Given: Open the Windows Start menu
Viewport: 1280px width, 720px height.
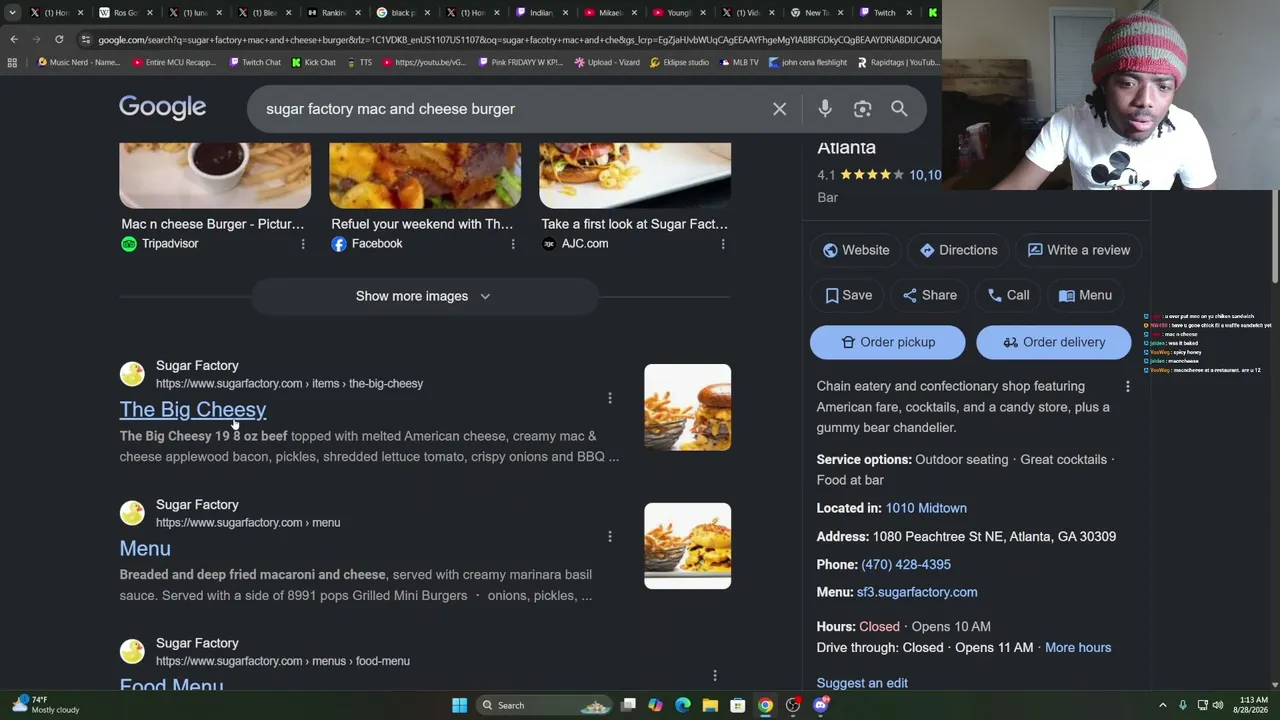Looking at the screenshot, I should (x=459, y=705).
